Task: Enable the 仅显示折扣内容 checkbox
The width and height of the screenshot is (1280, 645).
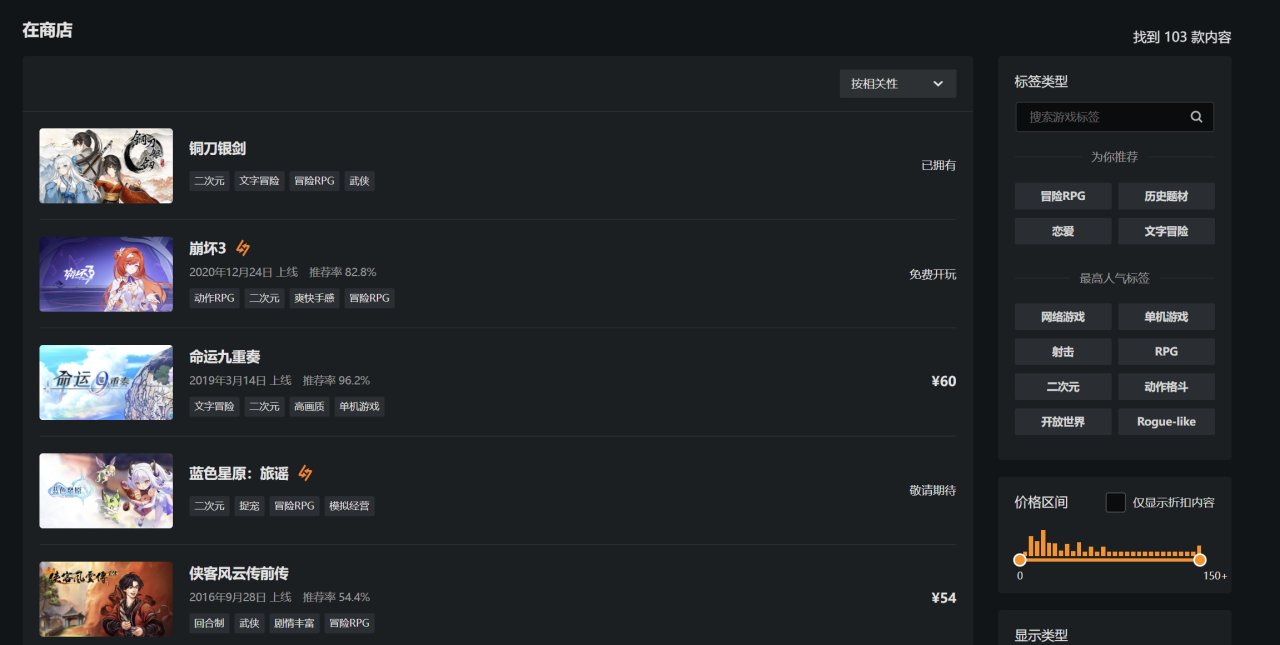Action: tap(1115, 502)
